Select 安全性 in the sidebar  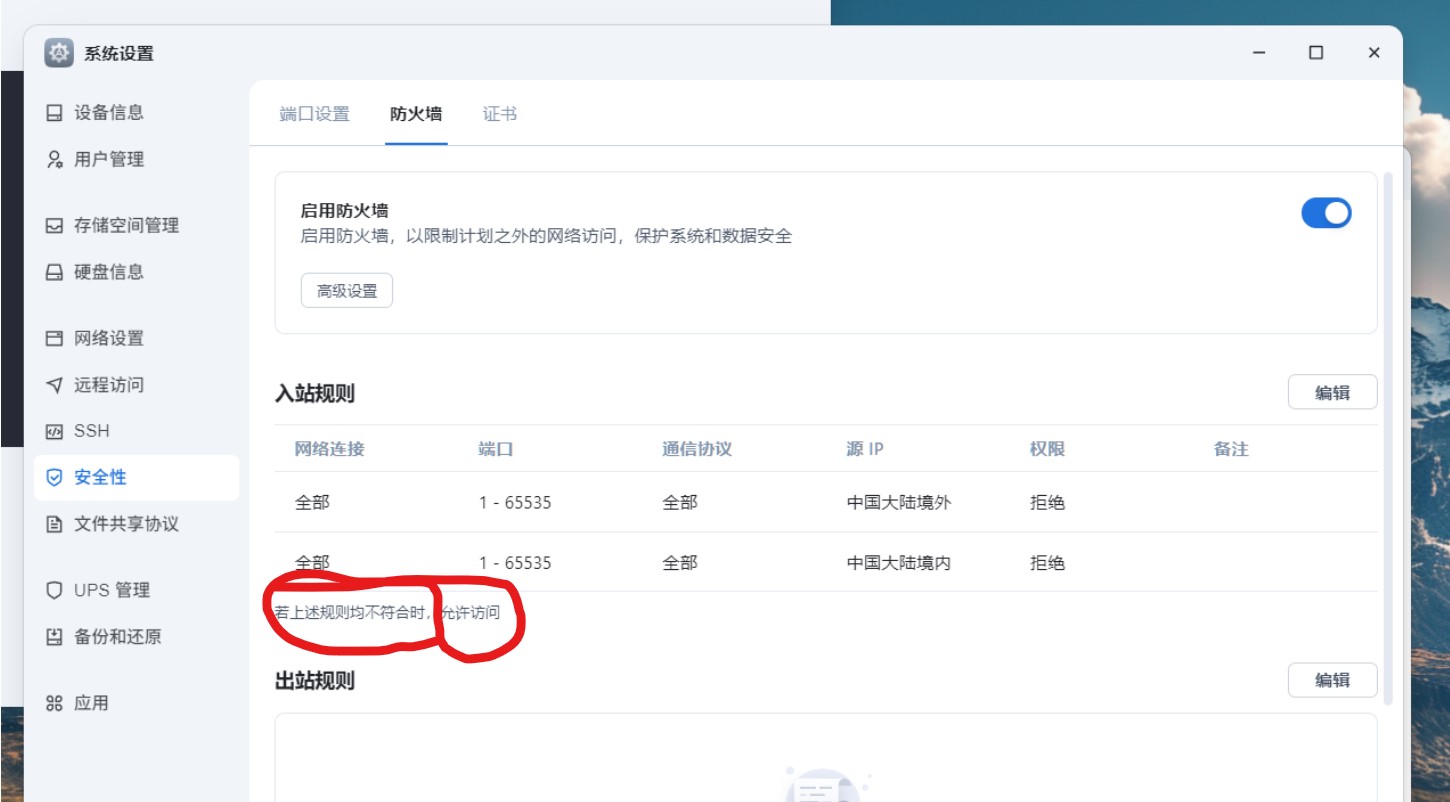136,478
